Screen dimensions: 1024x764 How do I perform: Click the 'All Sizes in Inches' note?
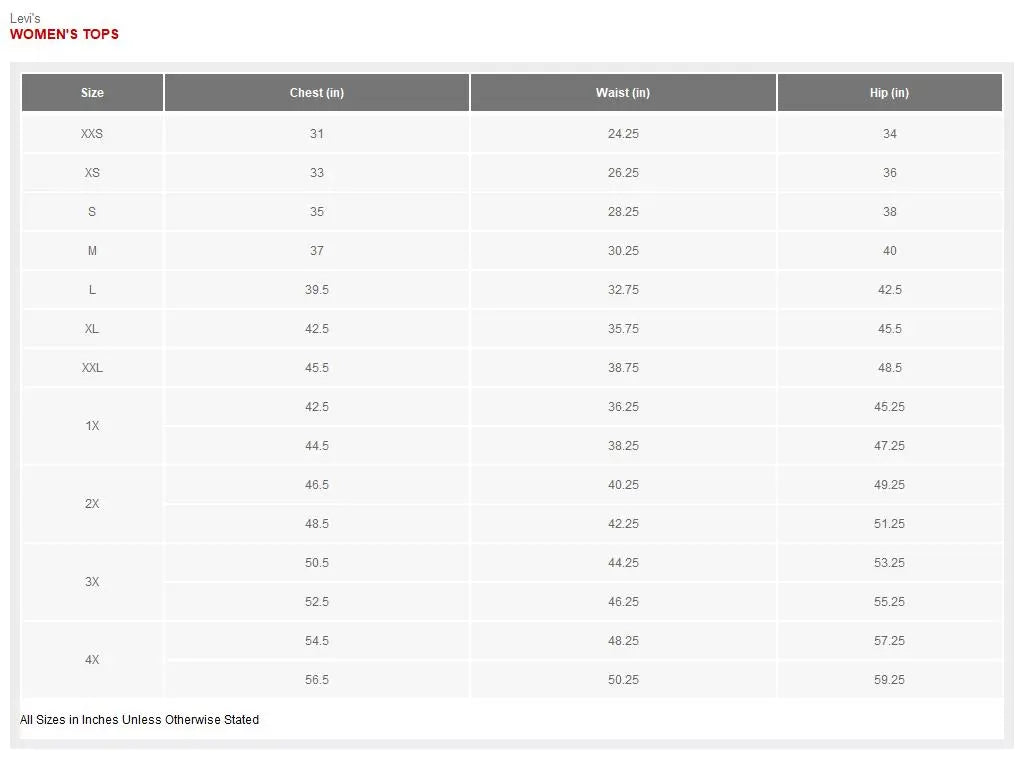coord(139,720)
